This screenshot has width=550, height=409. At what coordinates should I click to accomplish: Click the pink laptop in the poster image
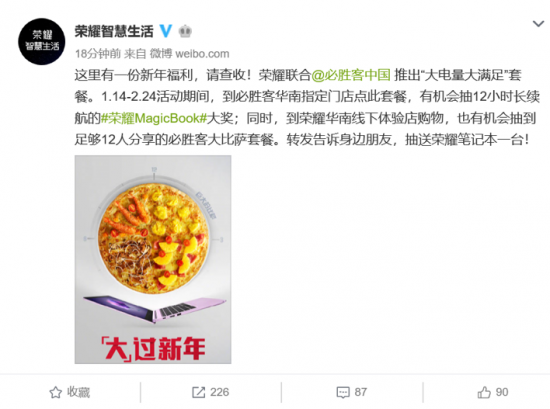coord(155,309)
